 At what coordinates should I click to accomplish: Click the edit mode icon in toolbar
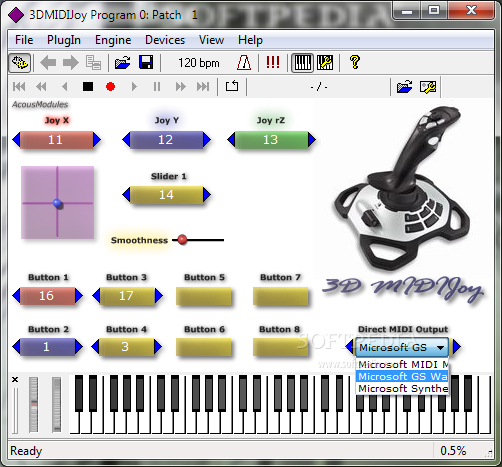[x=20, y=63]
